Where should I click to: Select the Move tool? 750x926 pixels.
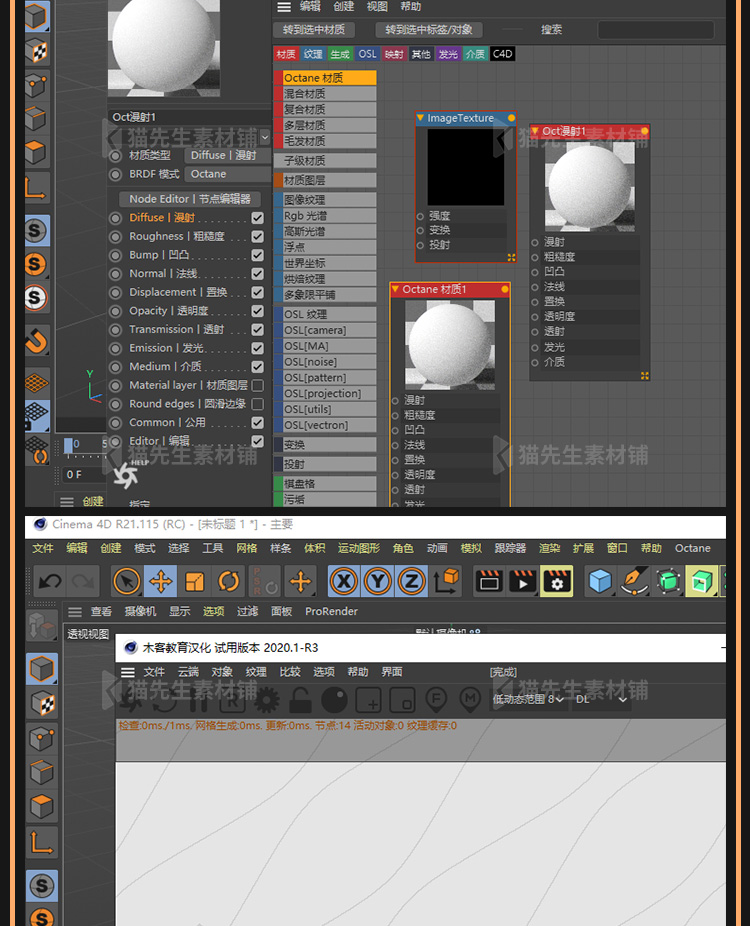coord(161,582)
